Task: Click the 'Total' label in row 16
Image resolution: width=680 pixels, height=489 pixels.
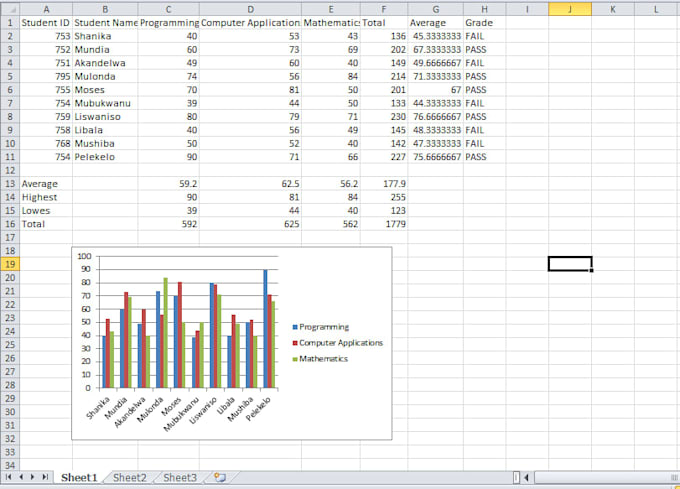Action: (x=46, y=224)
